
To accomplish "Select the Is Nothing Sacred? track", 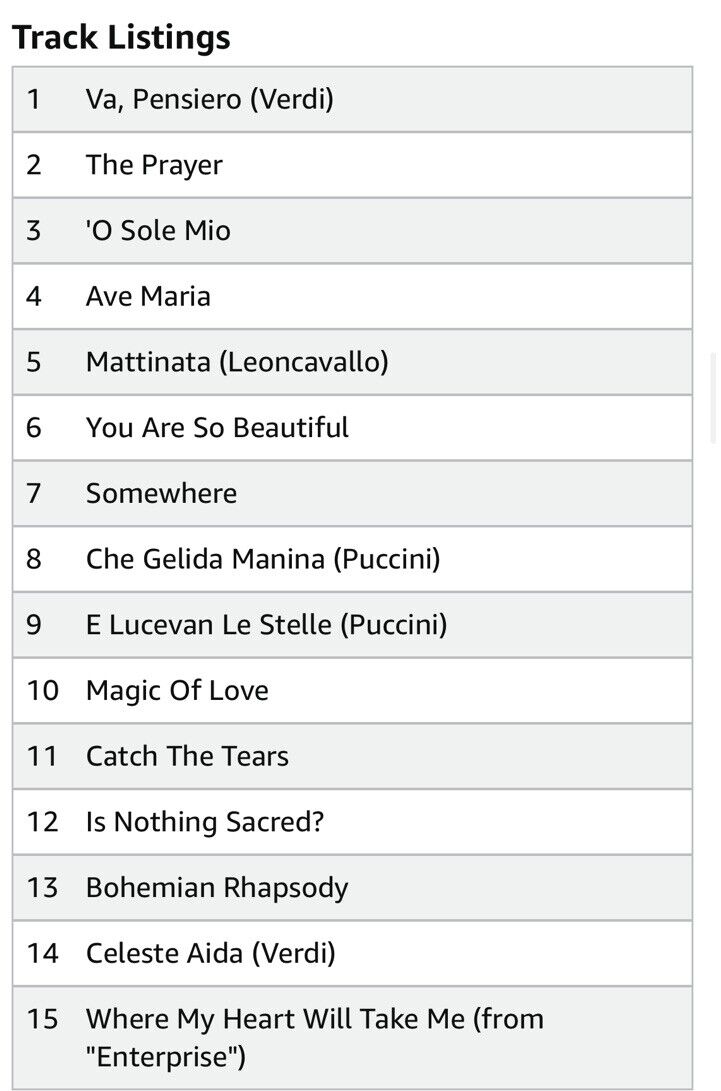I will click(352, 822).
